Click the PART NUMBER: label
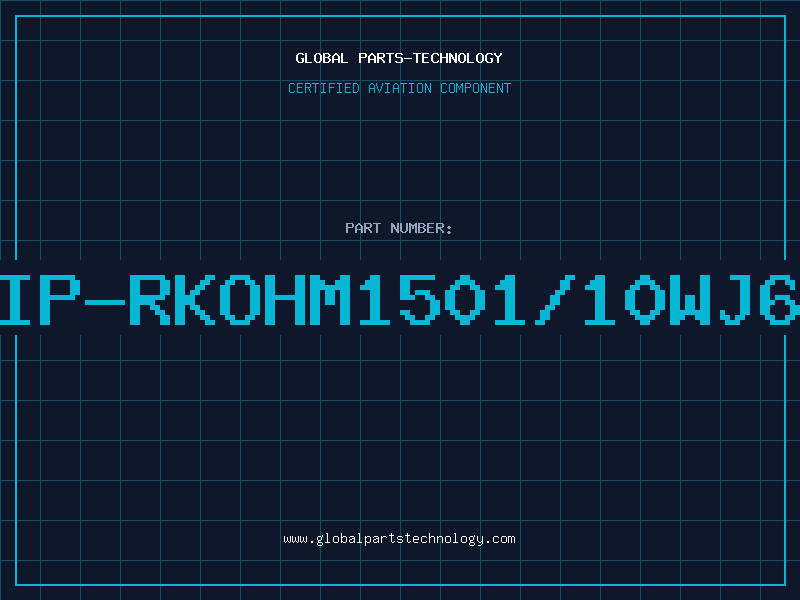Screen dimensions: 800x600 (399, 228)
